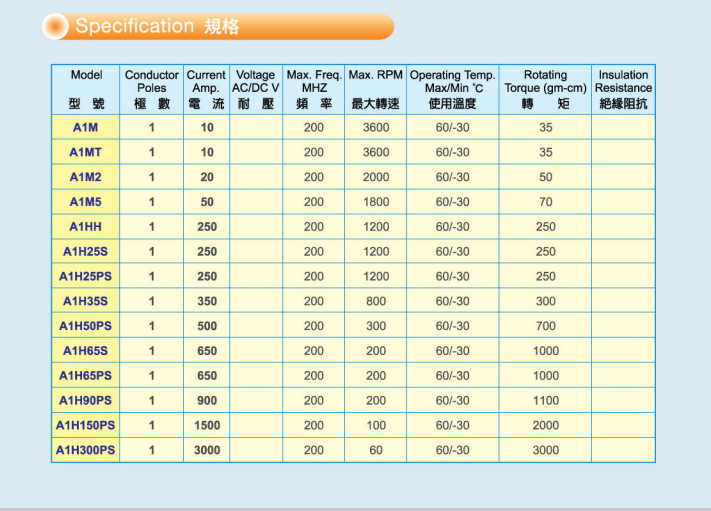Click RPM value 3600 in A1M row
The width and height of the screenshot is (711, 511).
(x=376, y=127)
